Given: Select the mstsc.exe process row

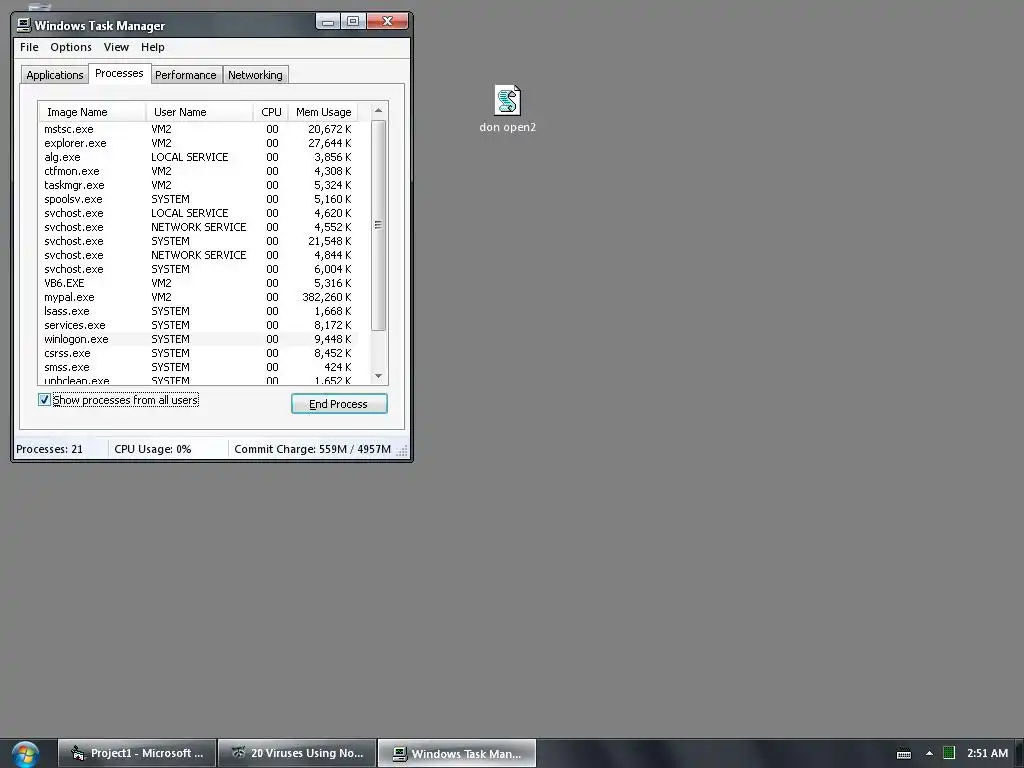Looking at the screenshot, I should click(199, 129).
